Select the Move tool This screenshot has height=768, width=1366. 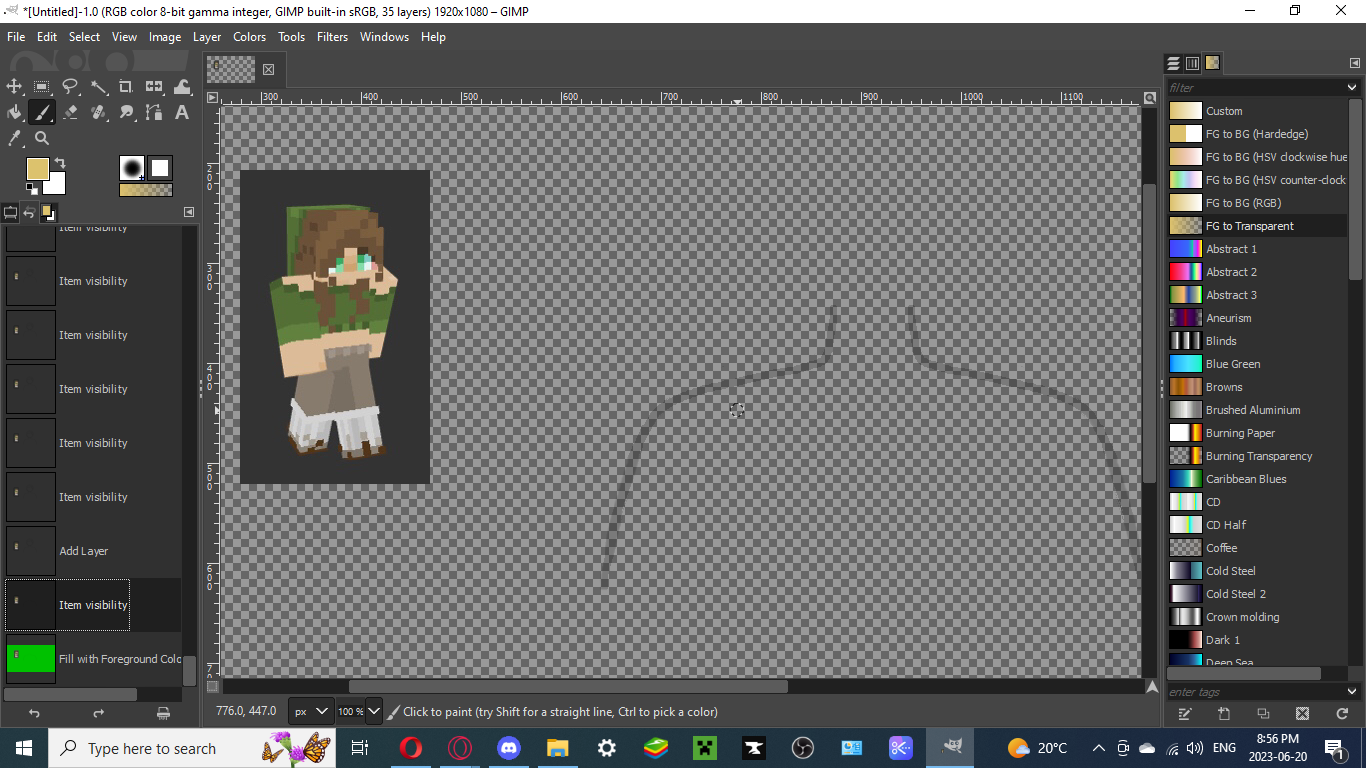[x=14, y=87]
